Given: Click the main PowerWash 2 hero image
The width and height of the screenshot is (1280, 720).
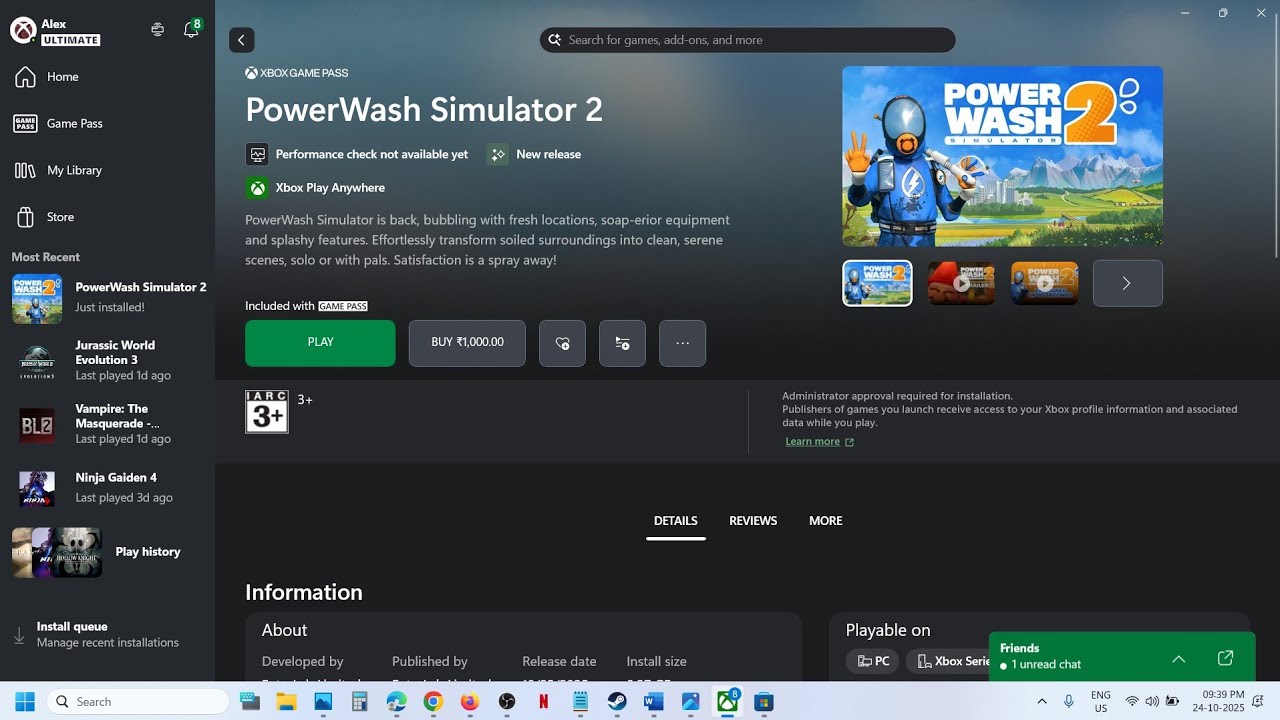Looking at the screenshot, I should (1002, 156).
